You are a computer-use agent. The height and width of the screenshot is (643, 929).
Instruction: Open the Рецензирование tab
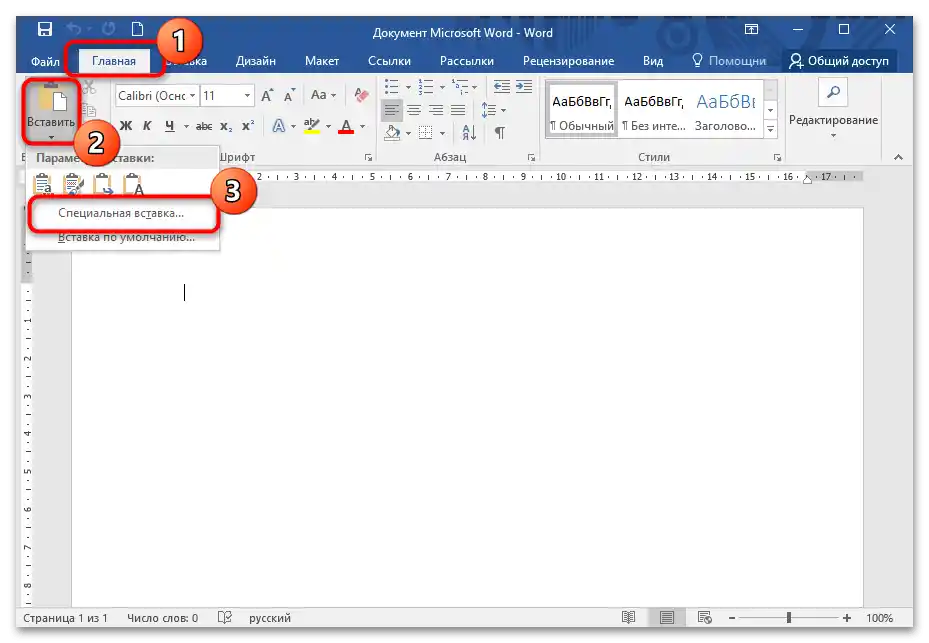[x=568, y=61]
